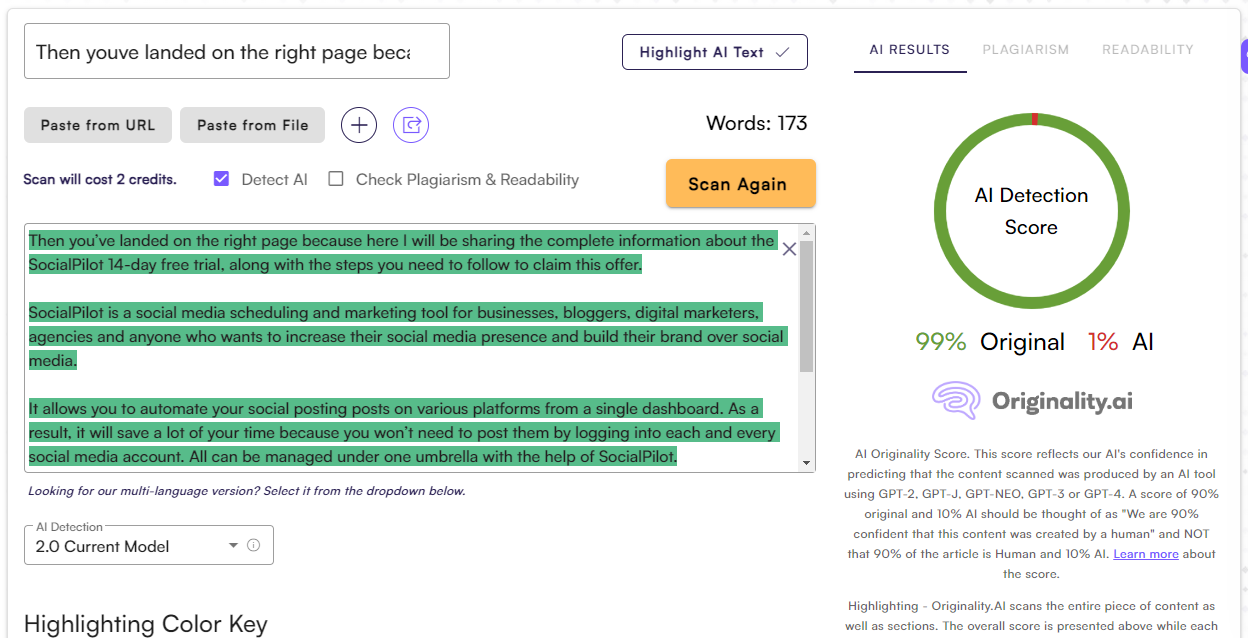Click the 'Highlighting Color Key' heading

point(146,624)
